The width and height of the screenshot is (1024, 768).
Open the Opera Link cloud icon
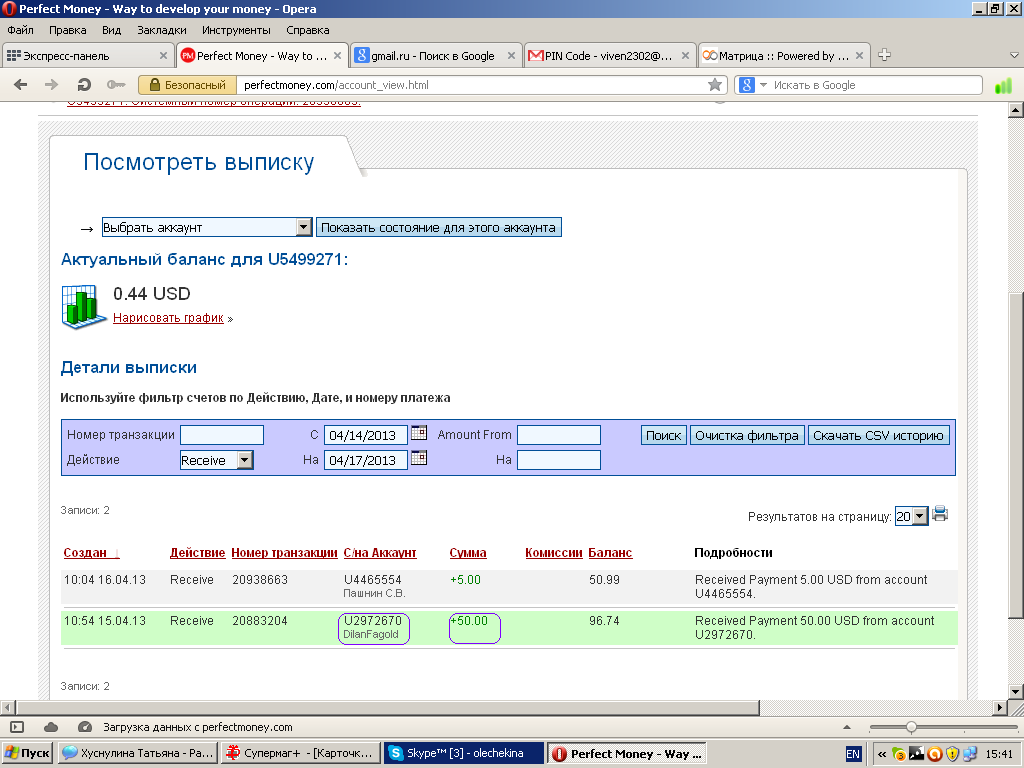click(x=51, y=727)
